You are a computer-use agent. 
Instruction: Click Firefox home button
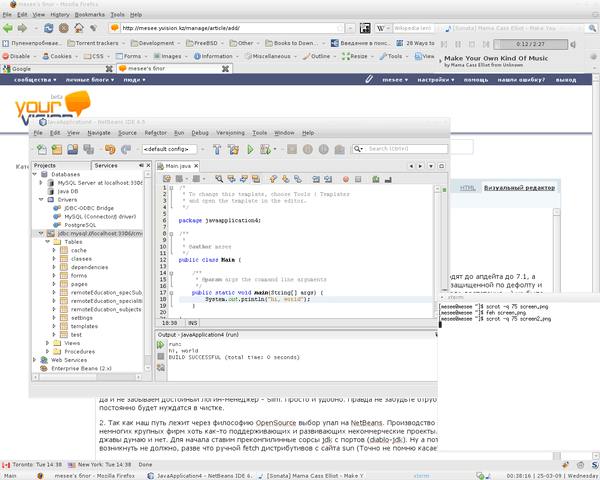click(79, 28)
